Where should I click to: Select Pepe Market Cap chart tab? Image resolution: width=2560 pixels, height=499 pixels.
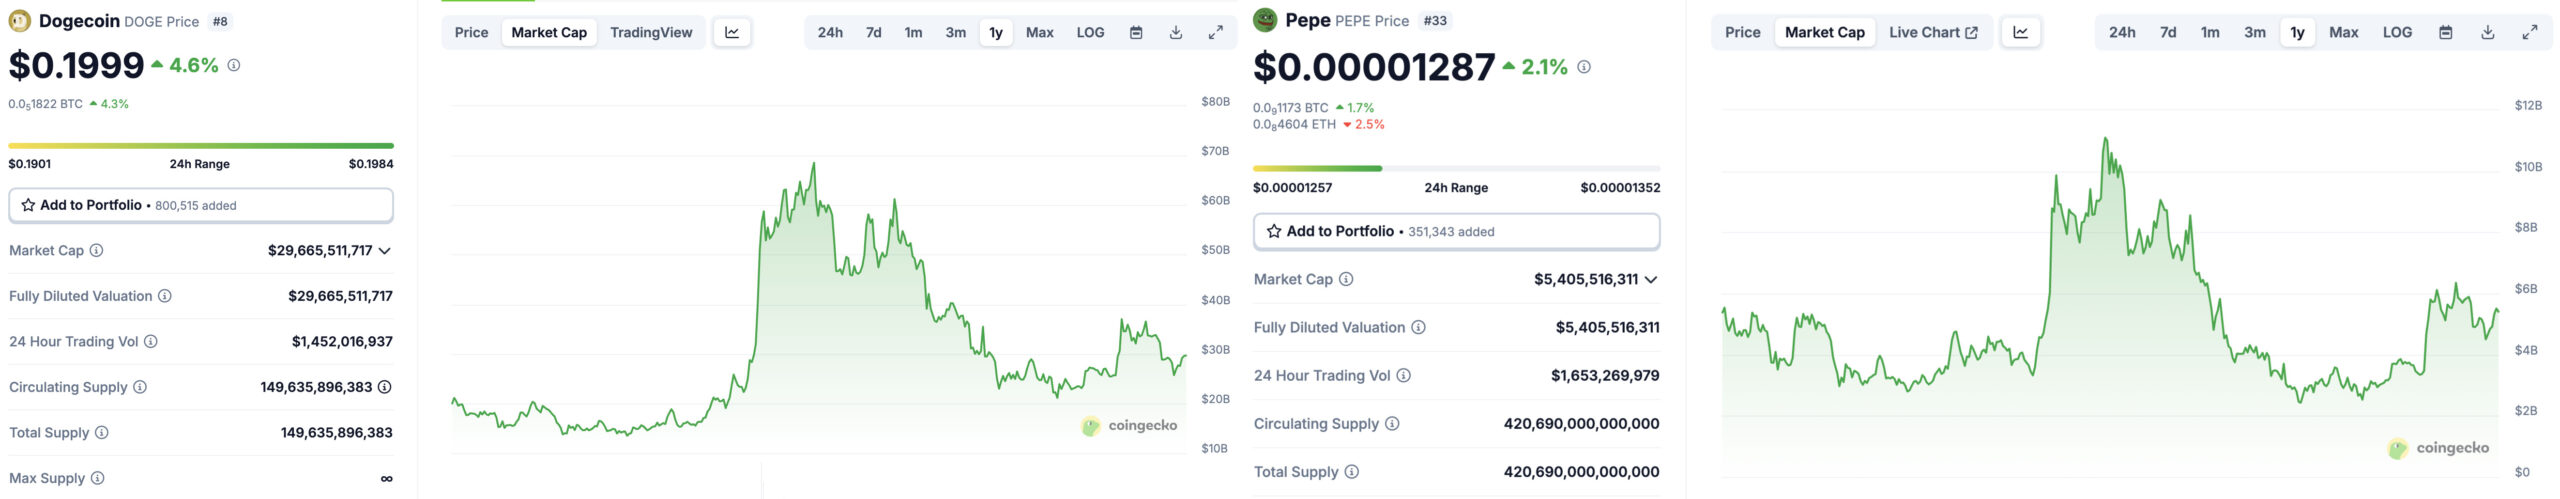pyautogui.click(x=1825, y=32)
